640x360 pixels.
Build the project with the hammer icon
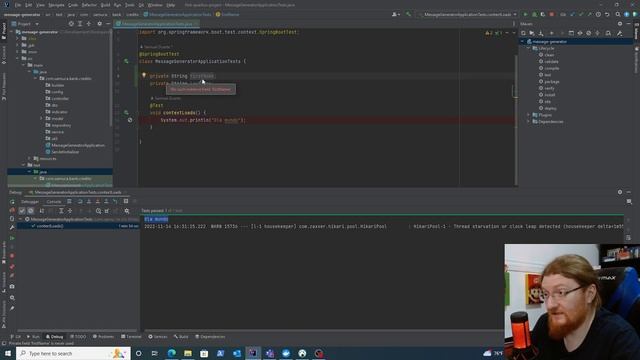click(408, 14)
